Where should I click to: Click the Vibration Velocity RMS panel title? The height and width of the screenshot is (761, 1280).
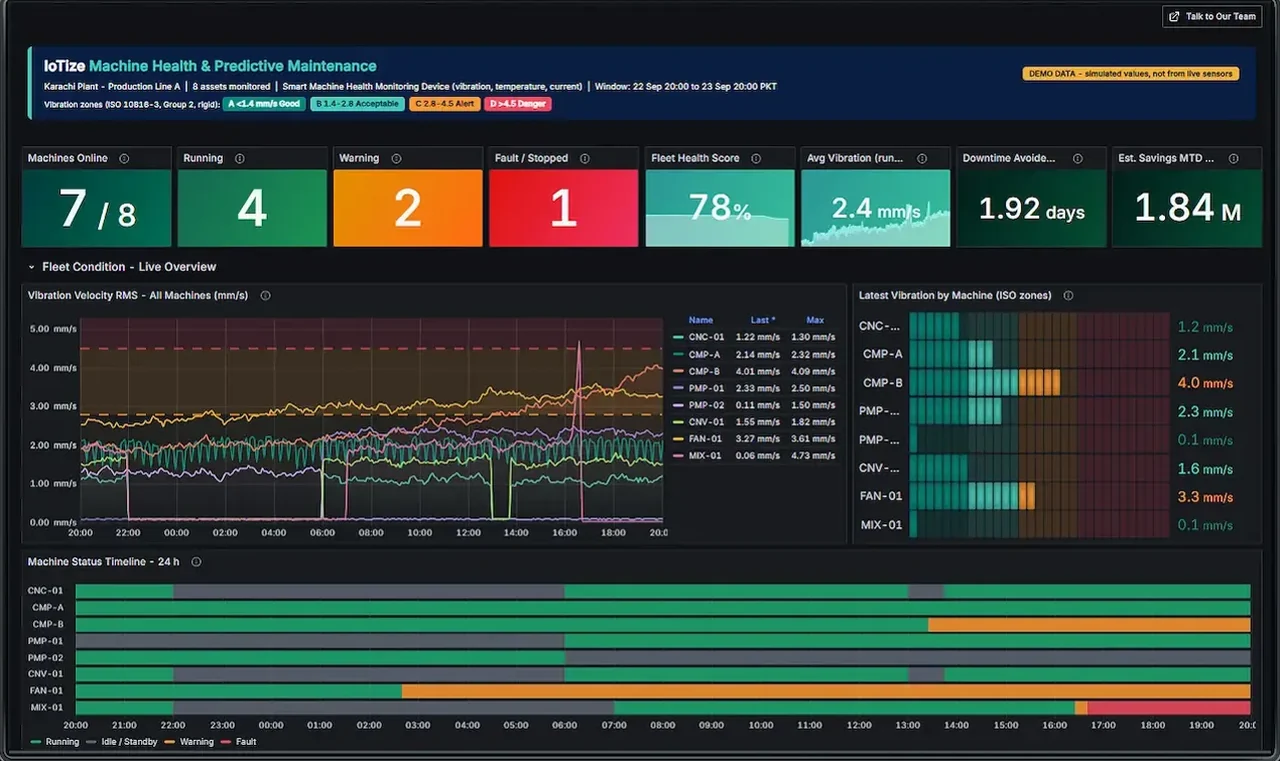point(138,295)
